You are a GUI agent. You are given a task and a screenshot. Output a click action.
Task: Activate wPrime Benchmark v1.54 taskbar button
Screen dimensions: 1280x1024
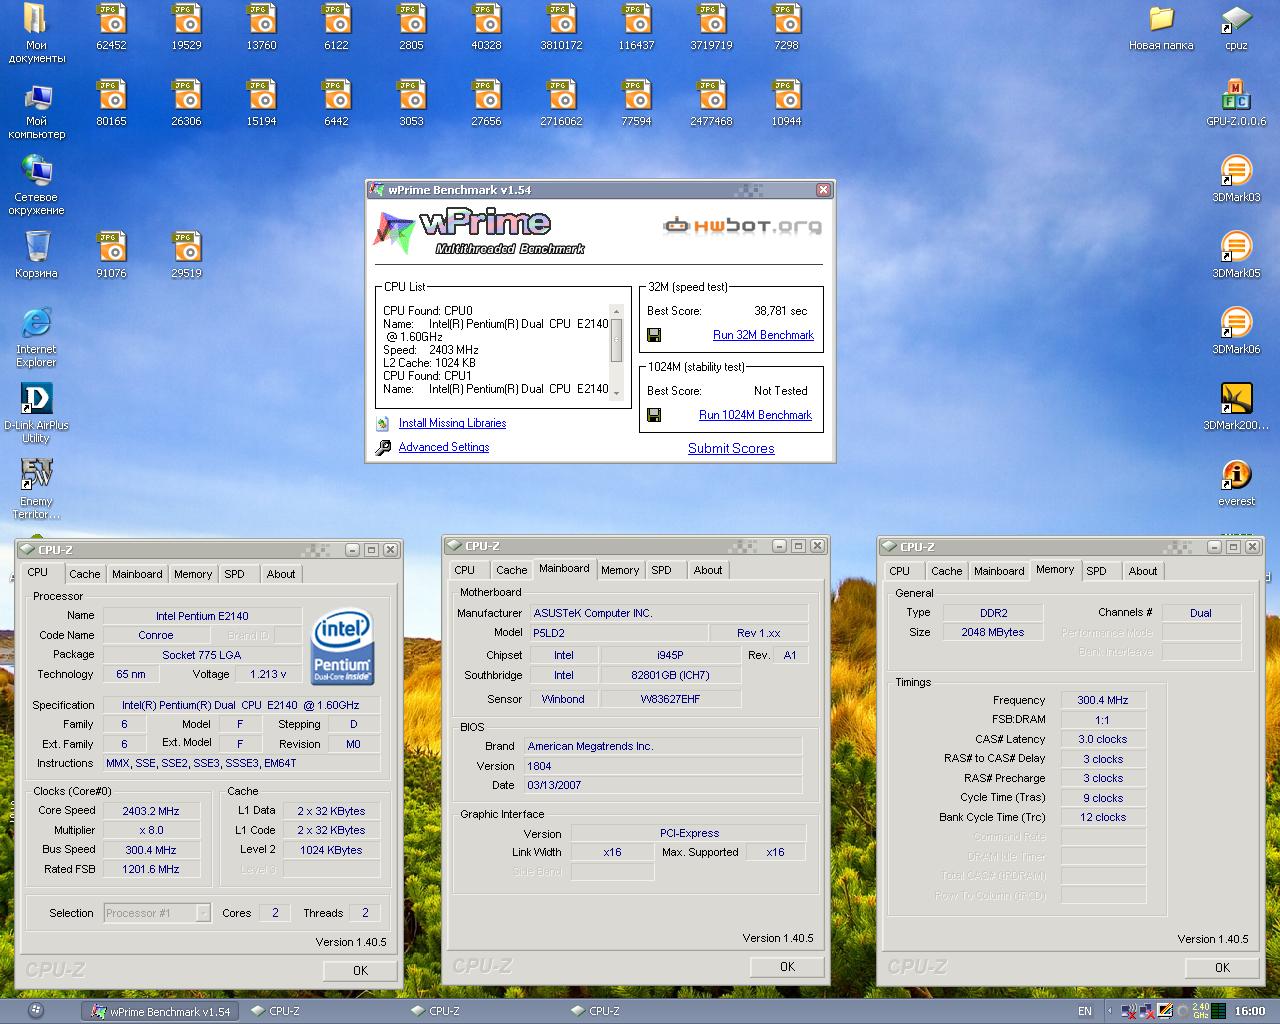click(x=161, y=1011)
